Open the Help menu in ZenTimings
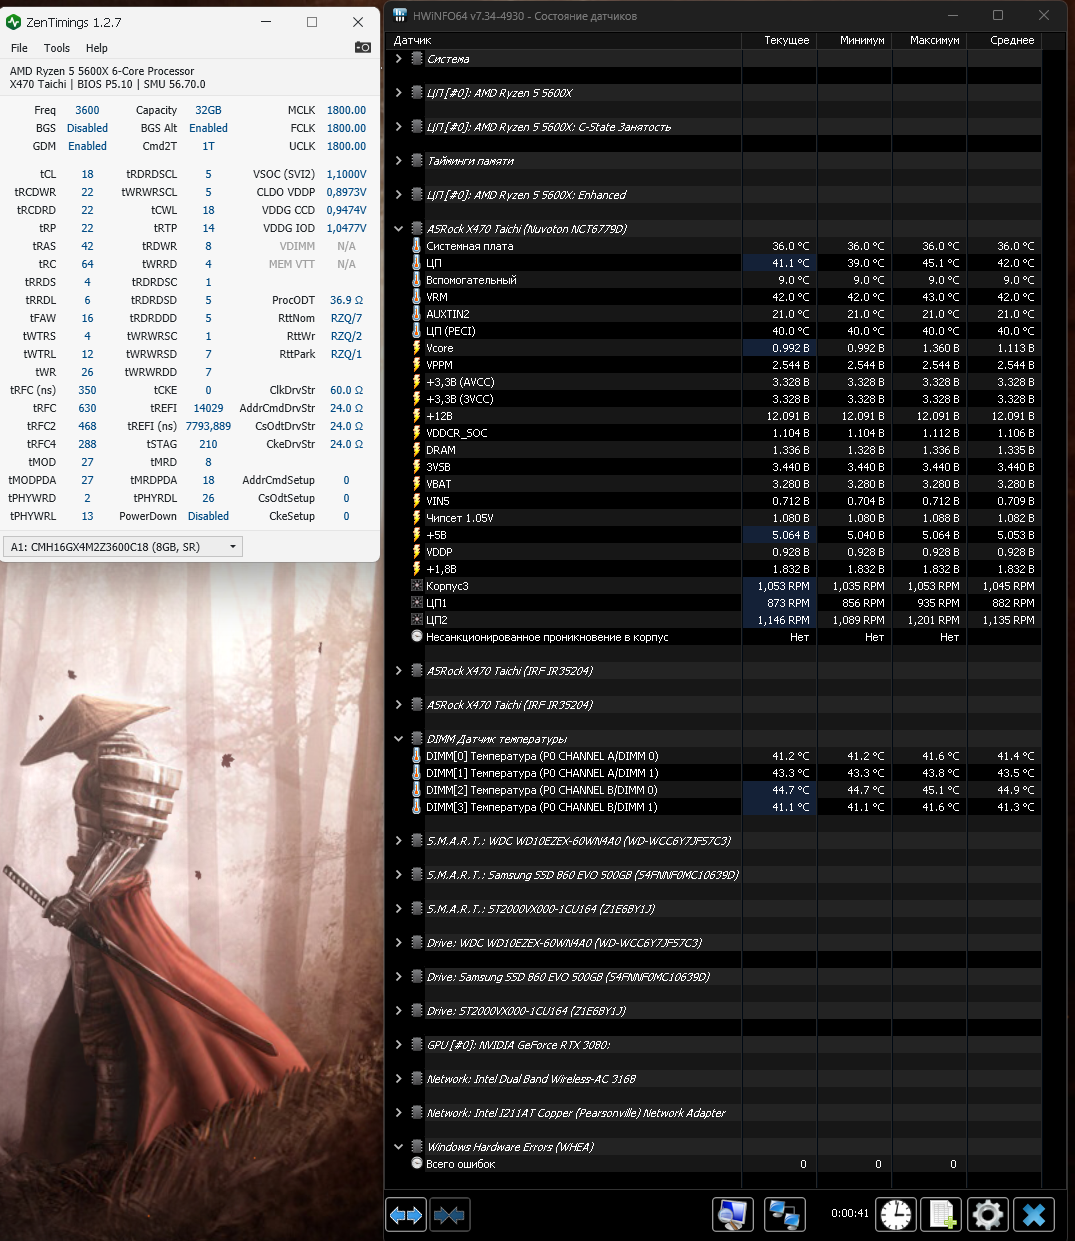Viewport: 1075px width, 1241px height. [x=97, y=48]
